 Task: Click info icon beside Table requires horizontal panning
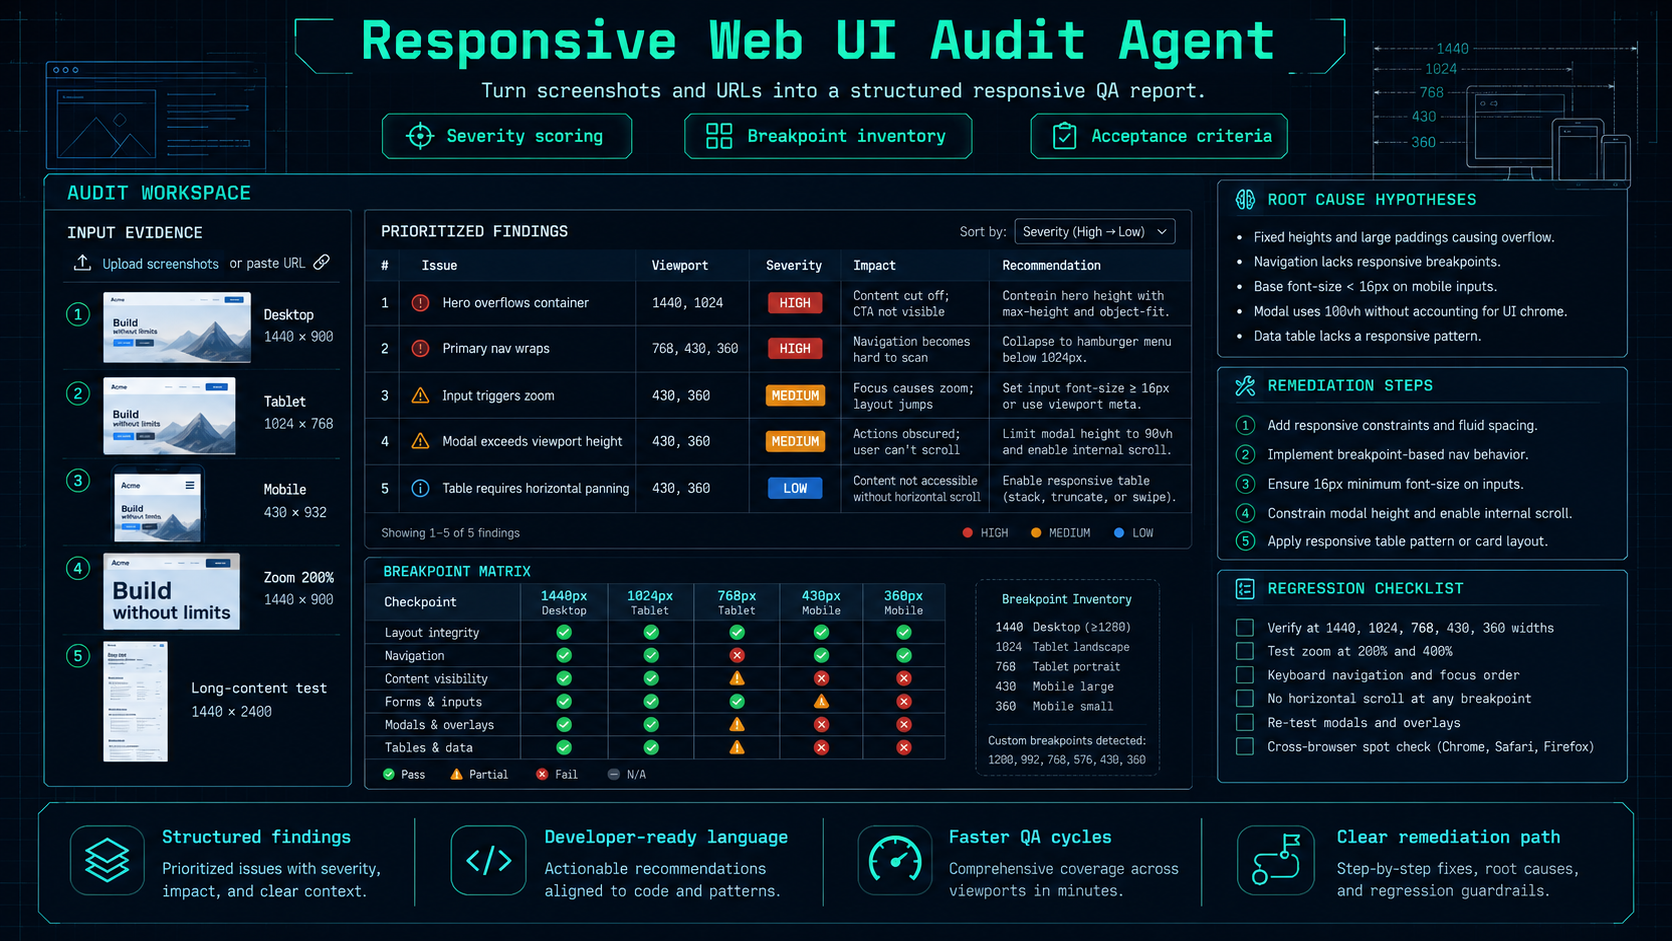pyautogui.click(x=420, y=489)
